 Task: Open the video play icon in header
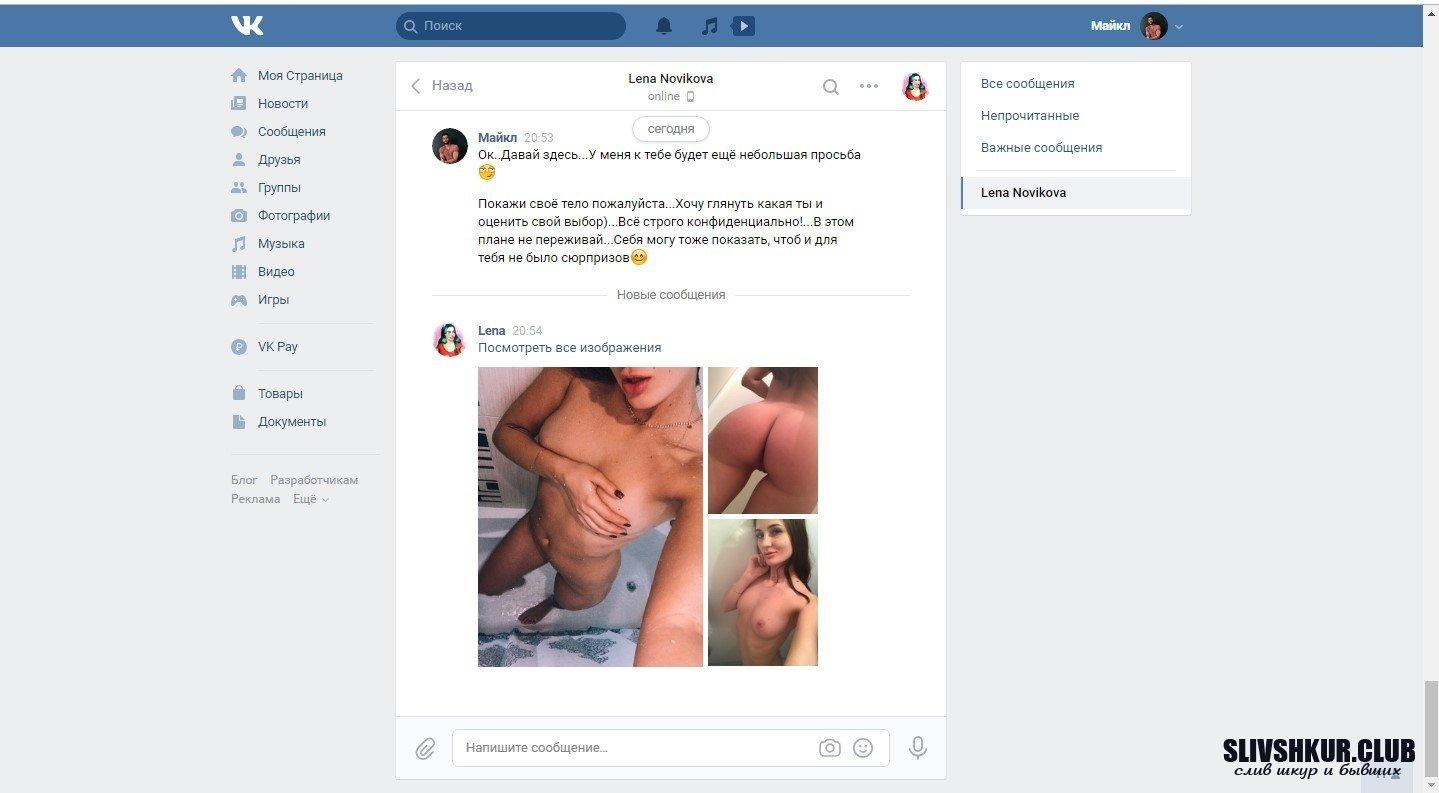[x=743, y=26]
